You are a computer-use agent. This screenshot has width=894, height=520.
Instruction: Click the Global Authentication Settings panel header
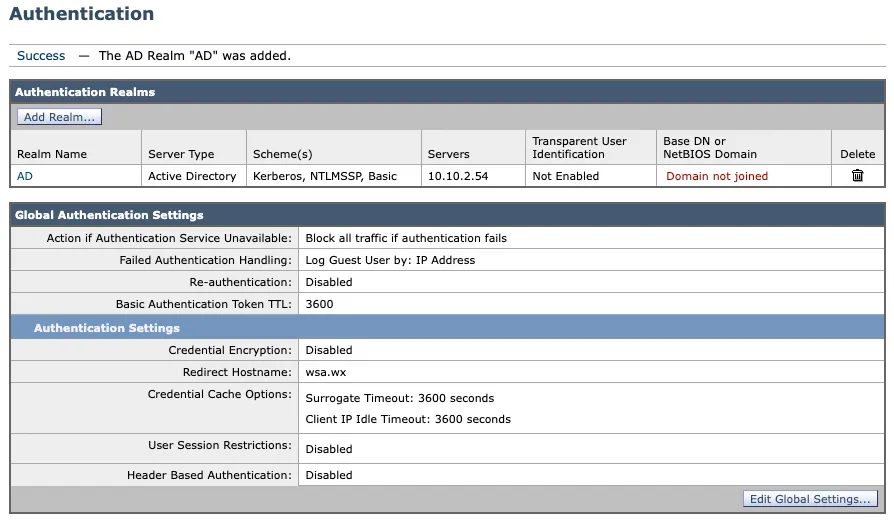109,215
